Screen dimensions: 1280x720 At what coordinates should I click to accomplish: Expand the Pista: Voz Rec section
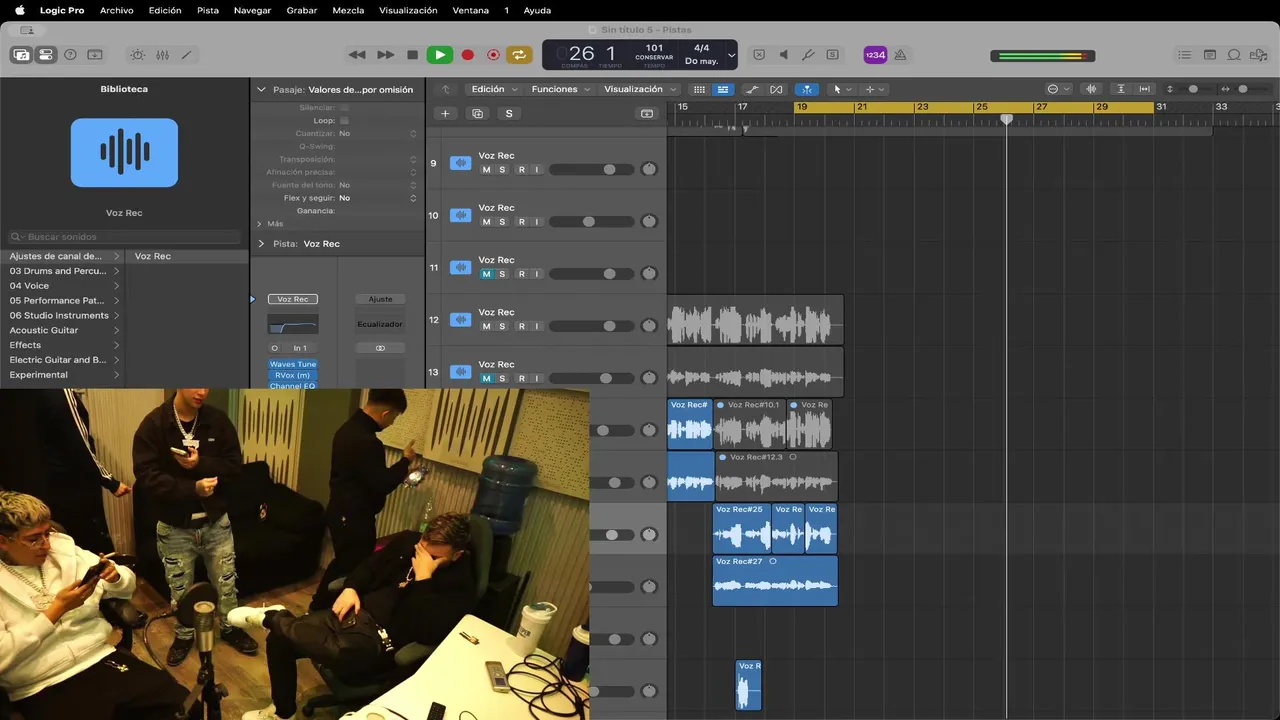[x=262, y=244]
